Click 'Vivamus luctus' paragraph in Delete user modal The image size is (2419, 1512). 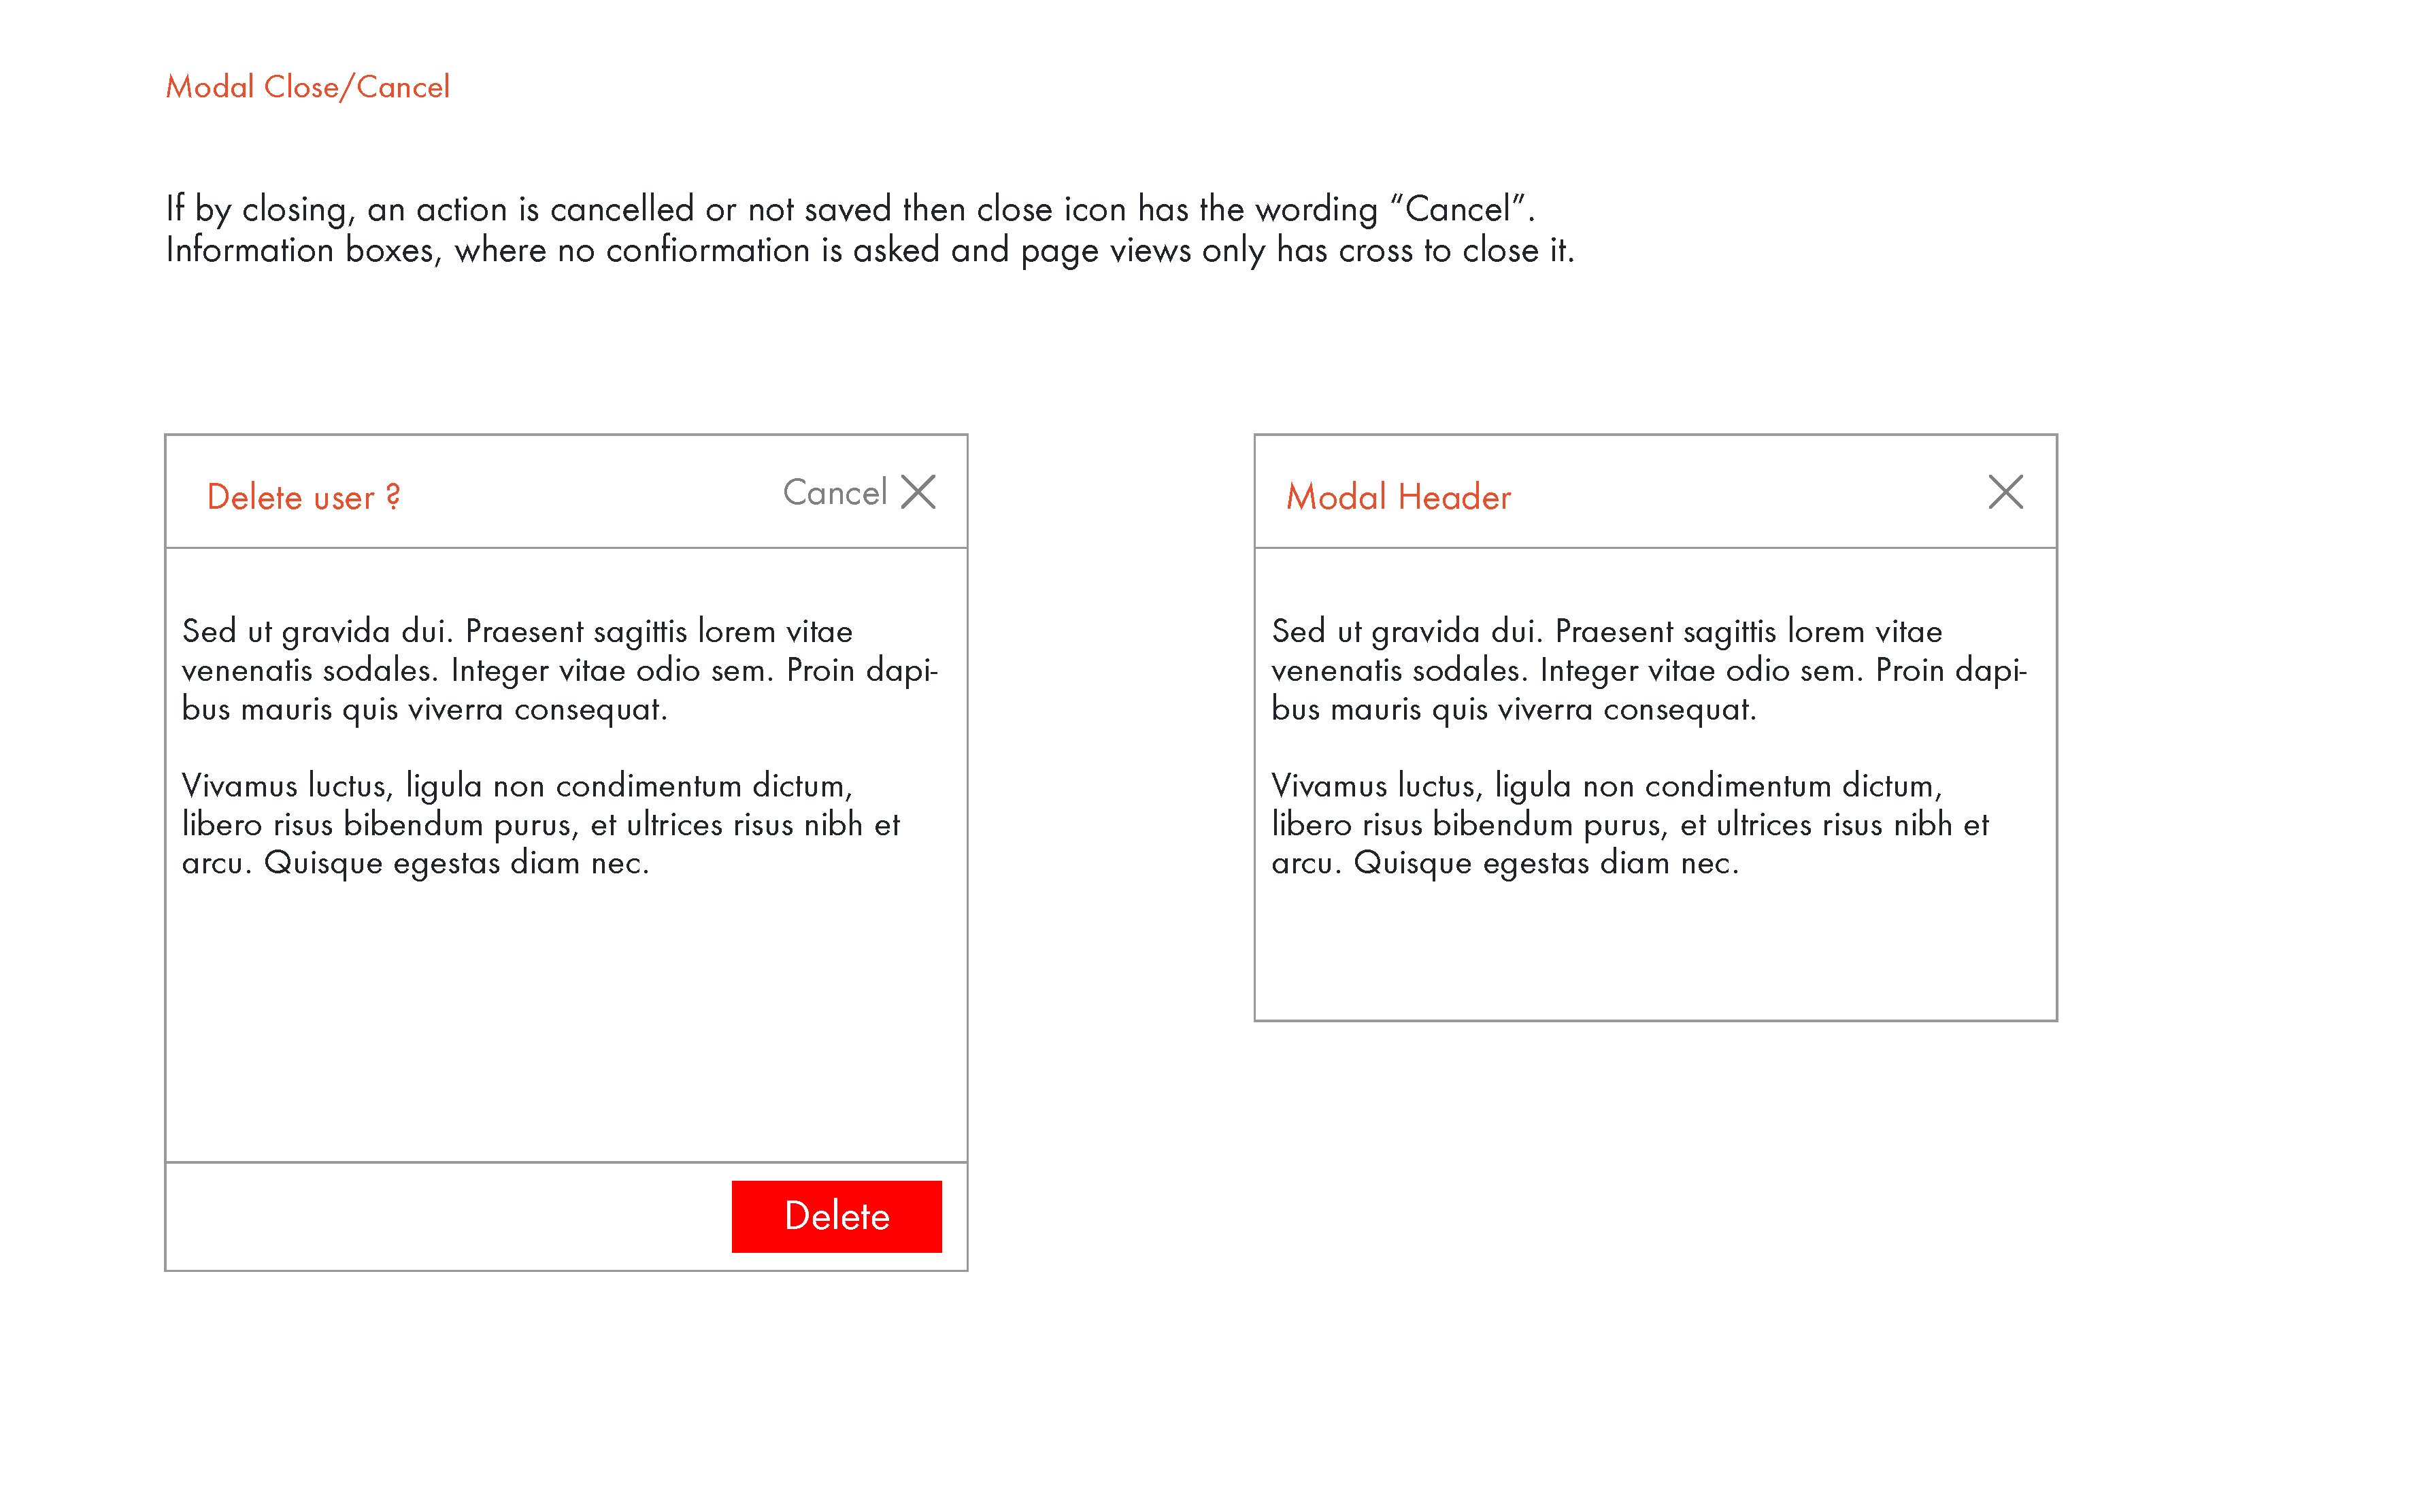click(540, 824)
